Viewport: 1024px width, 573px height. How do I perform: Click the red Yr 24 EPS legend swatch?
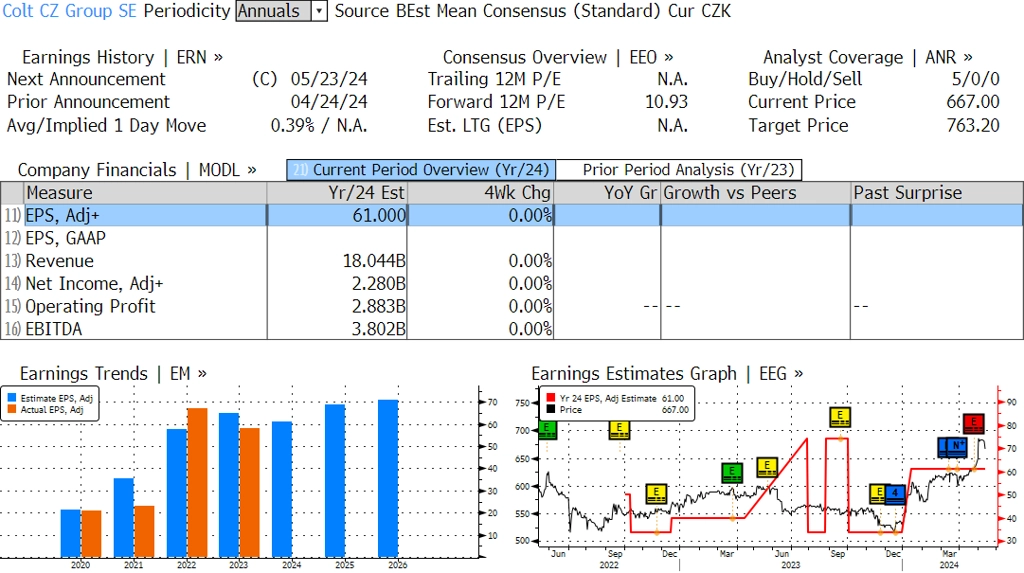[x=551, y=398]
